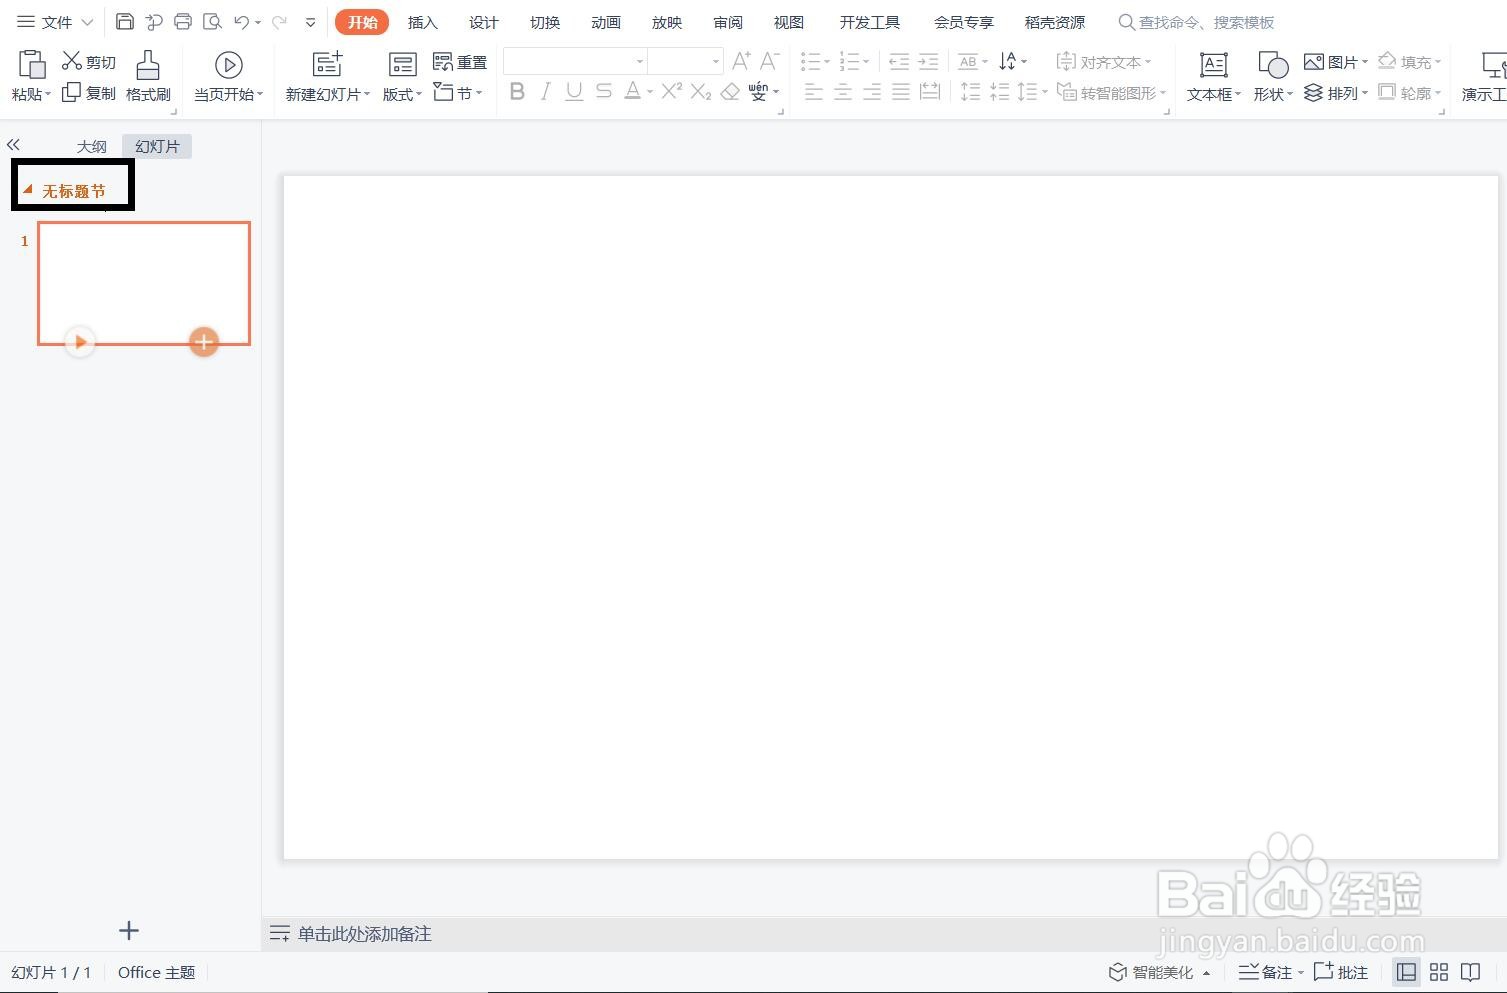
Task: Toggle italic formatting
Action: coord(545,92)
